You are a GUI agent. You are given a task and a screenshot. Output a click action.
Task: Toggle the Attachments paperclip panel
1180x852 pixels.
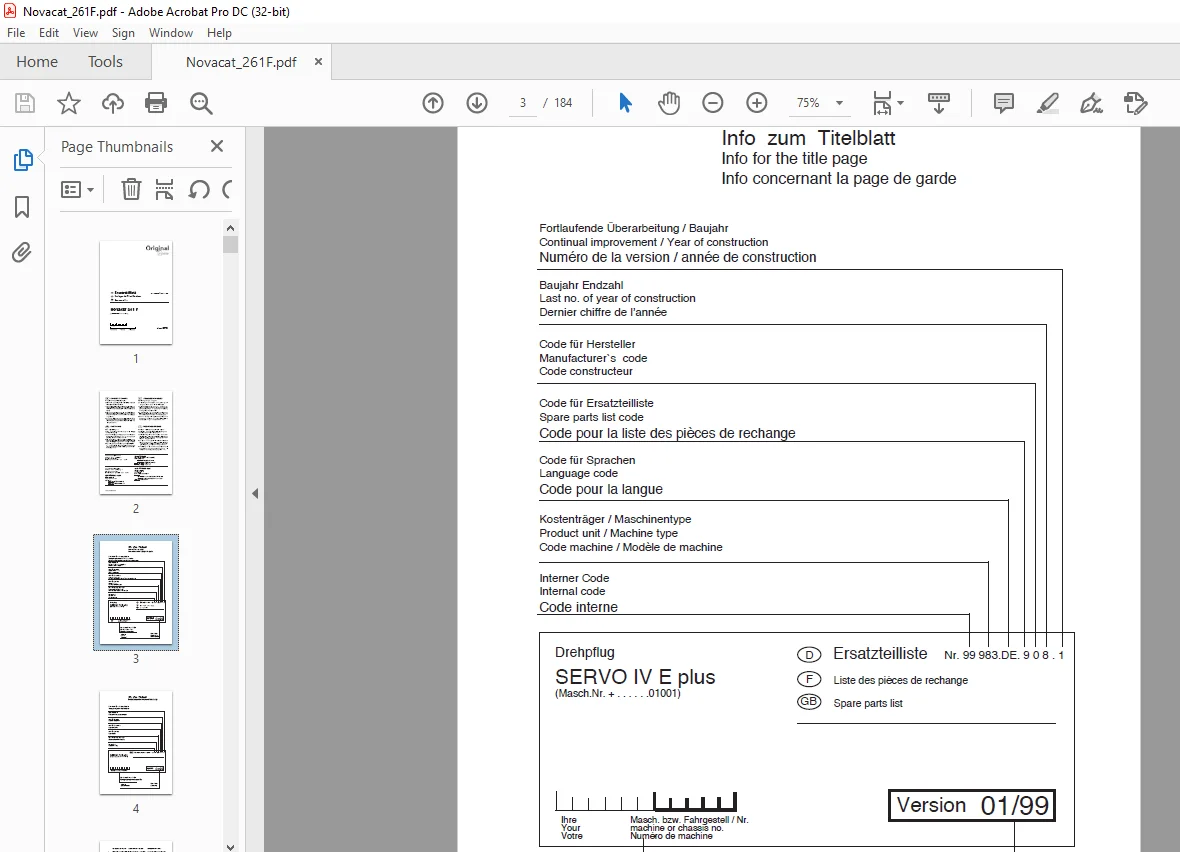pyautogui.click(x=22, y=252)
